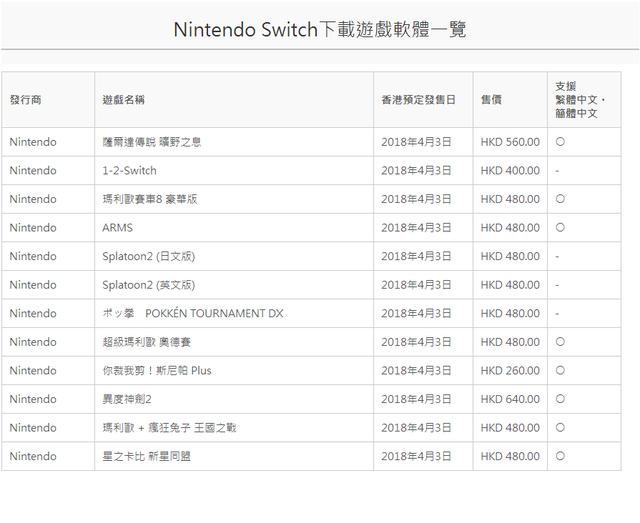Select the release date in ARMS row
This screenshot has width=640, height=523.
coord(416,227)
